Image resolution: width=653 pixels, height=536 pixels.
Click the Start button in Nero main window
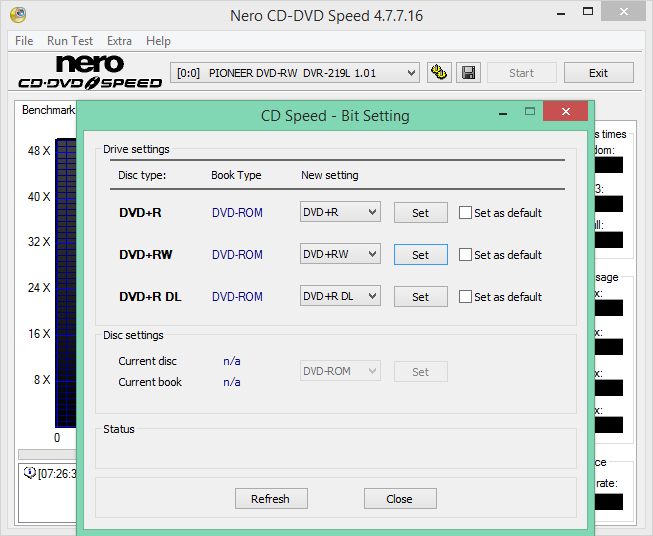coord(521,73)
